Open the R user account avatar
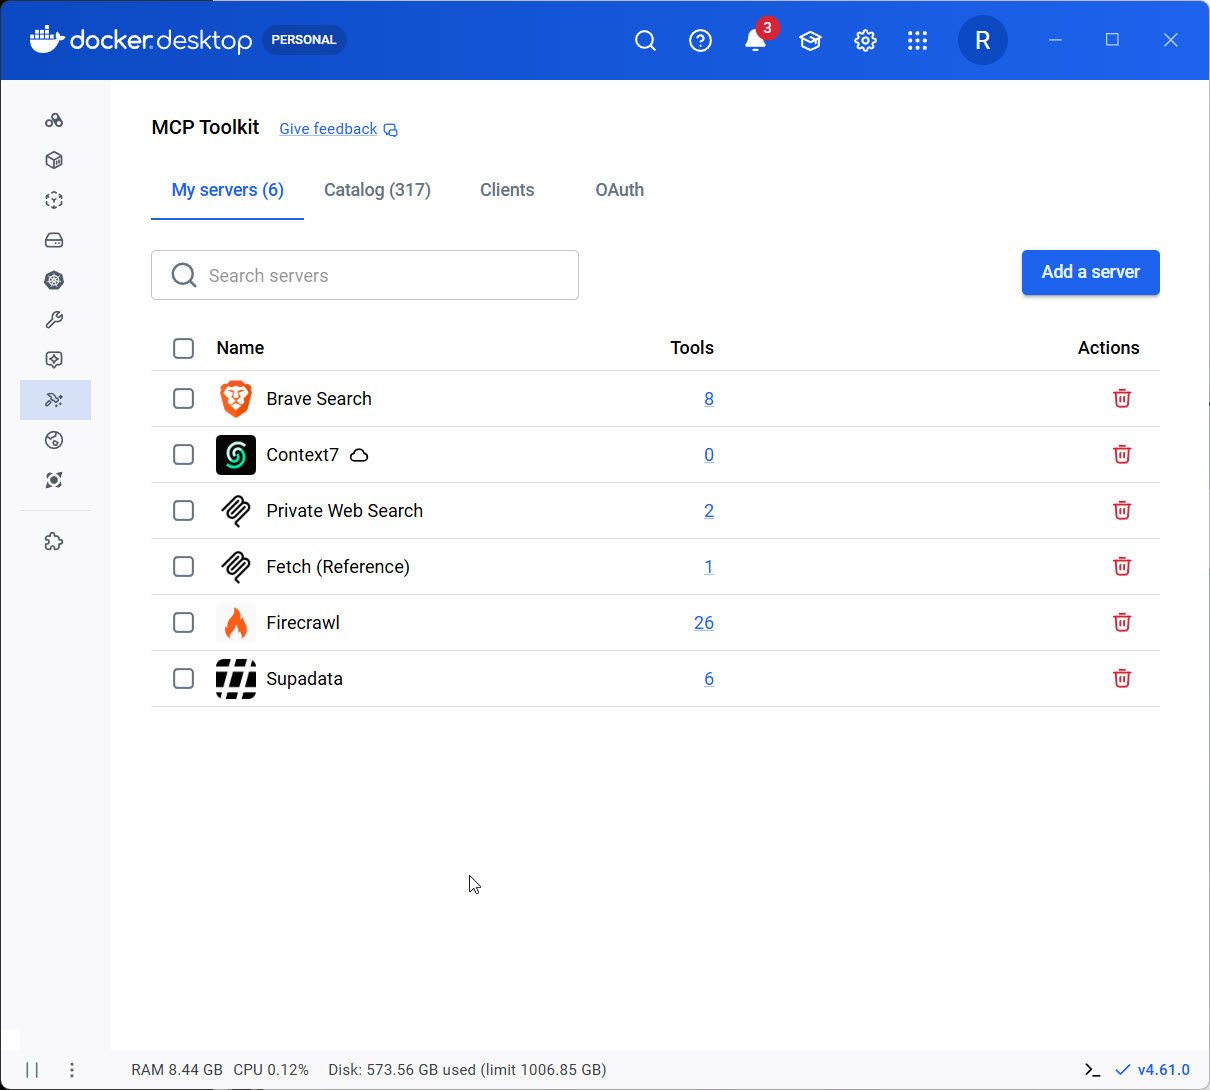The width and height of the screenshot is (1210, 1090). coord(982,40)
